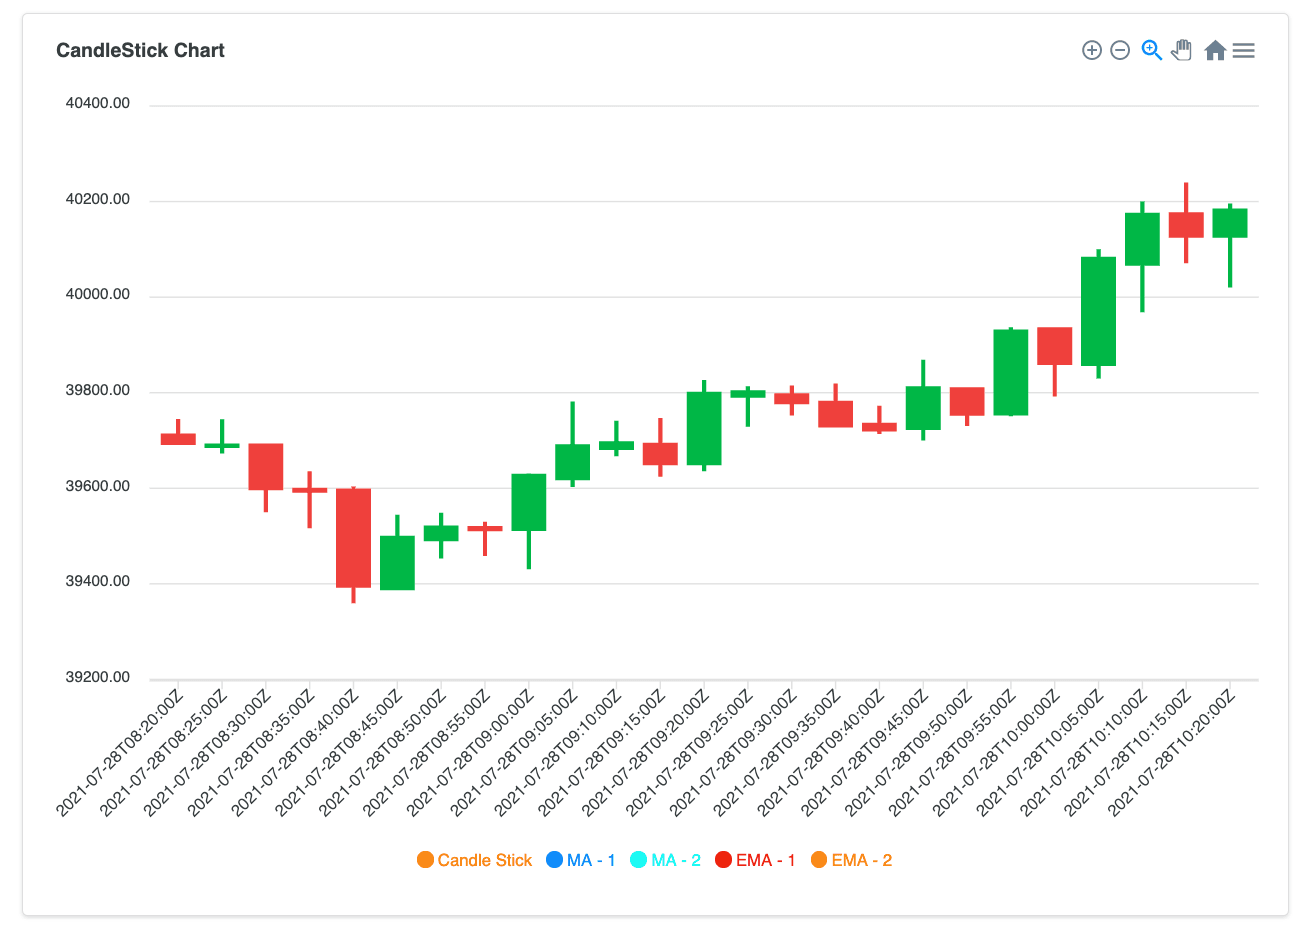
Task: Click the orange EMA - 2 legend marker
Action: pyautogui.click(x=819, y=860)
